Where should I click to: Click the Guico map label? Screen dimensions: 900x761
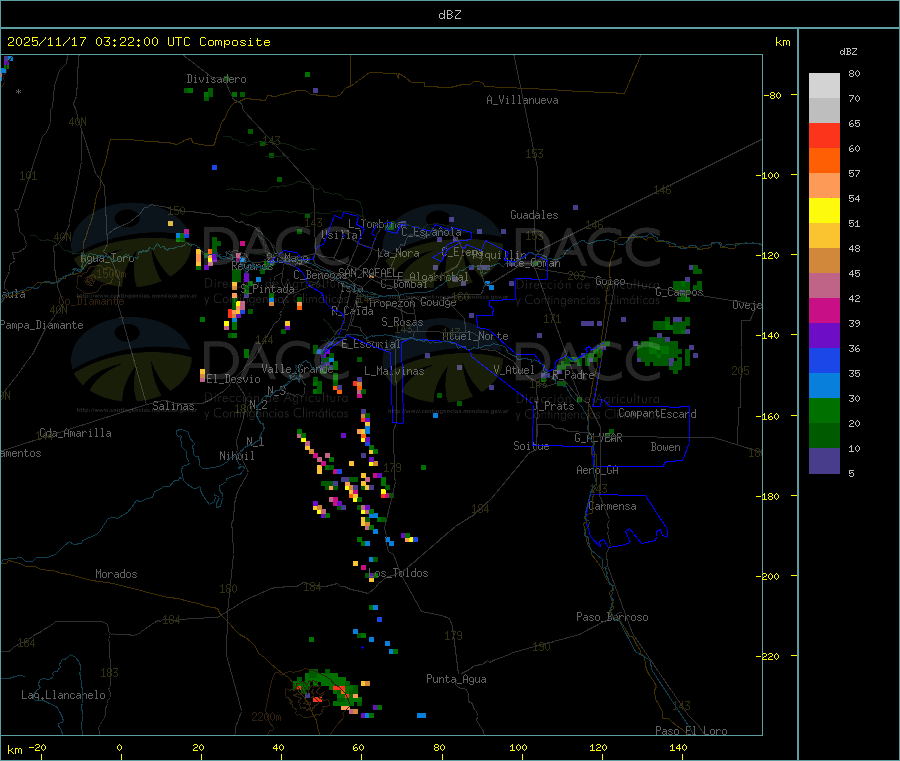610,281
